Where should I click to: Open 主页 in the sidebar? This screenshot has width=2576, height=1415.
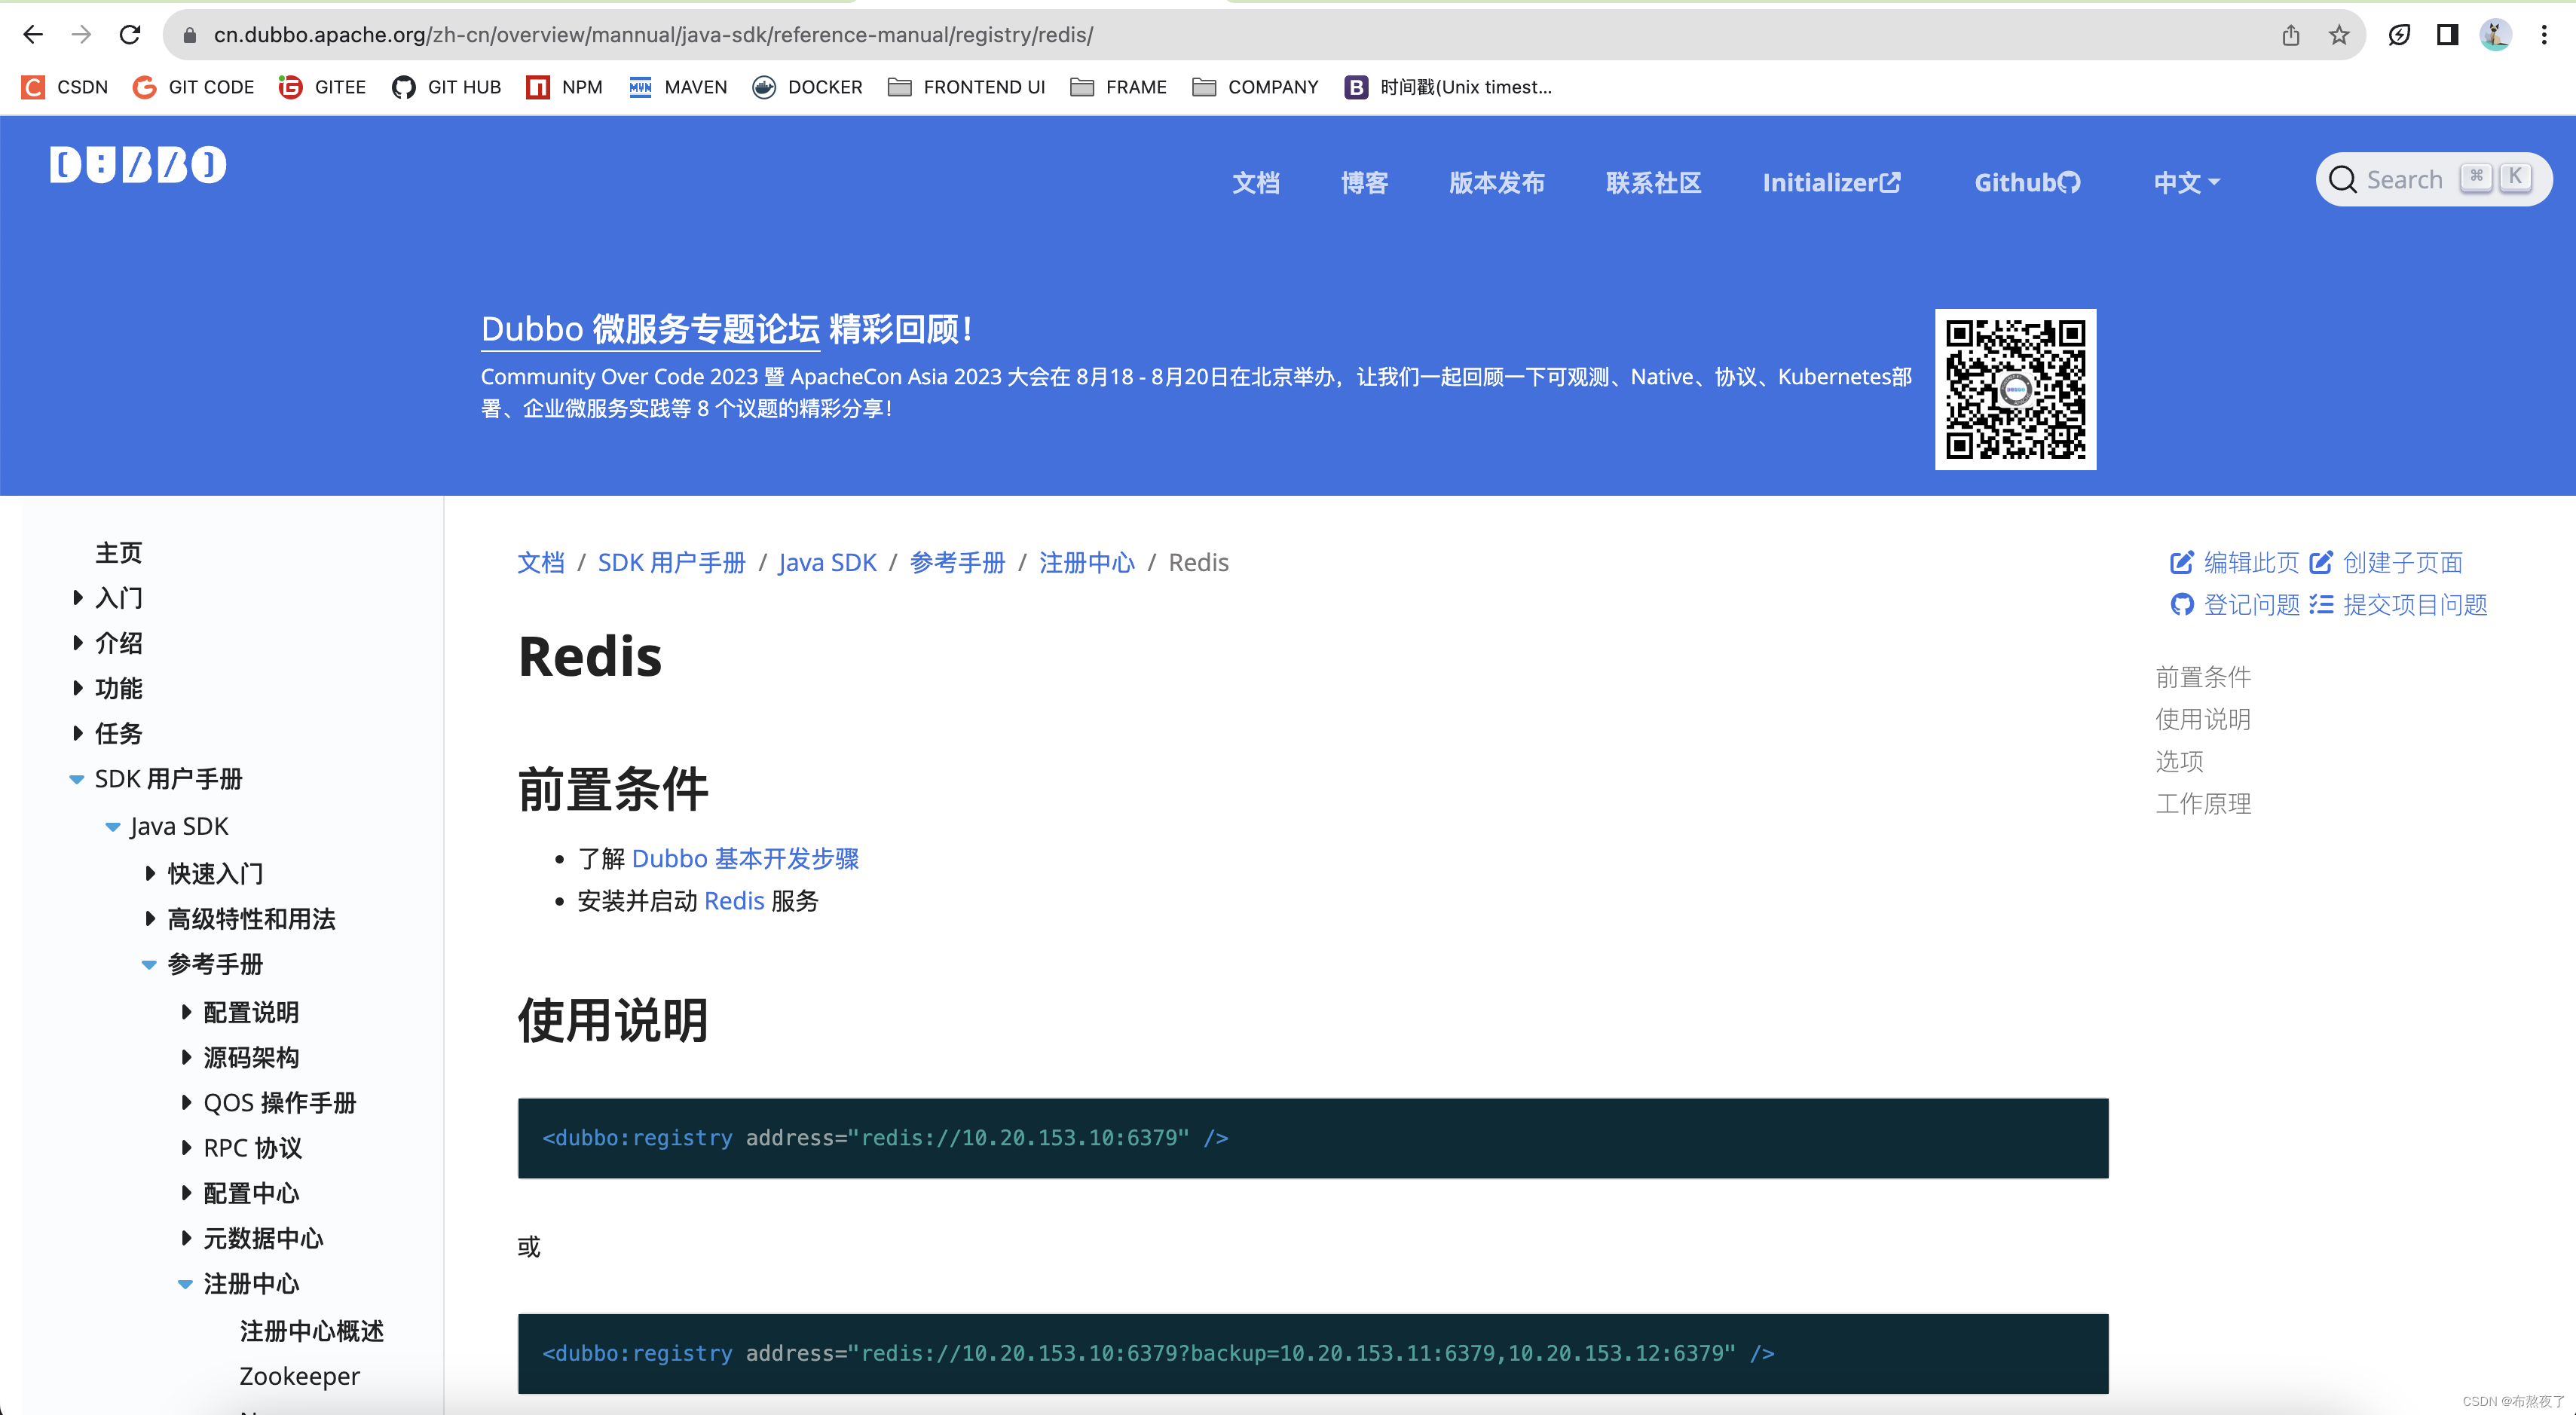[x=118, y=553]
